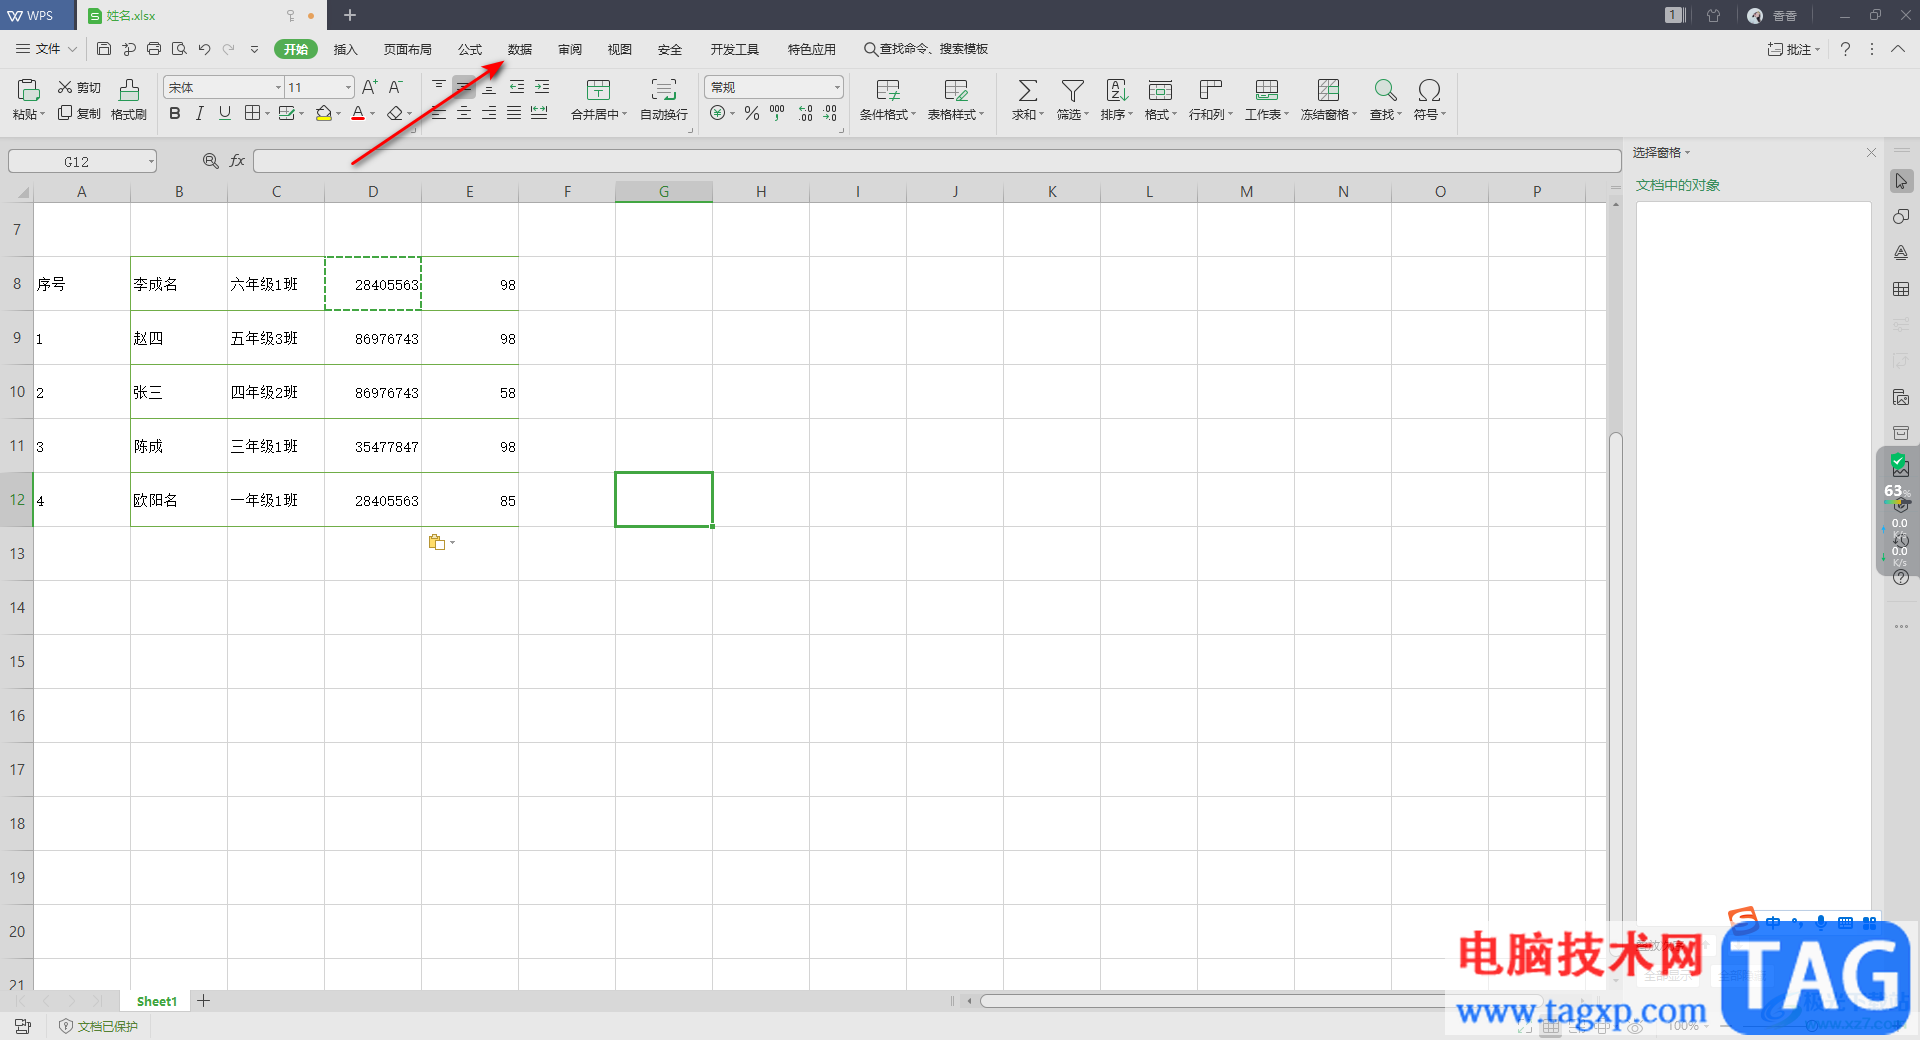Toggle Bold formatting

pyautogui.click(x=175, y=113)
